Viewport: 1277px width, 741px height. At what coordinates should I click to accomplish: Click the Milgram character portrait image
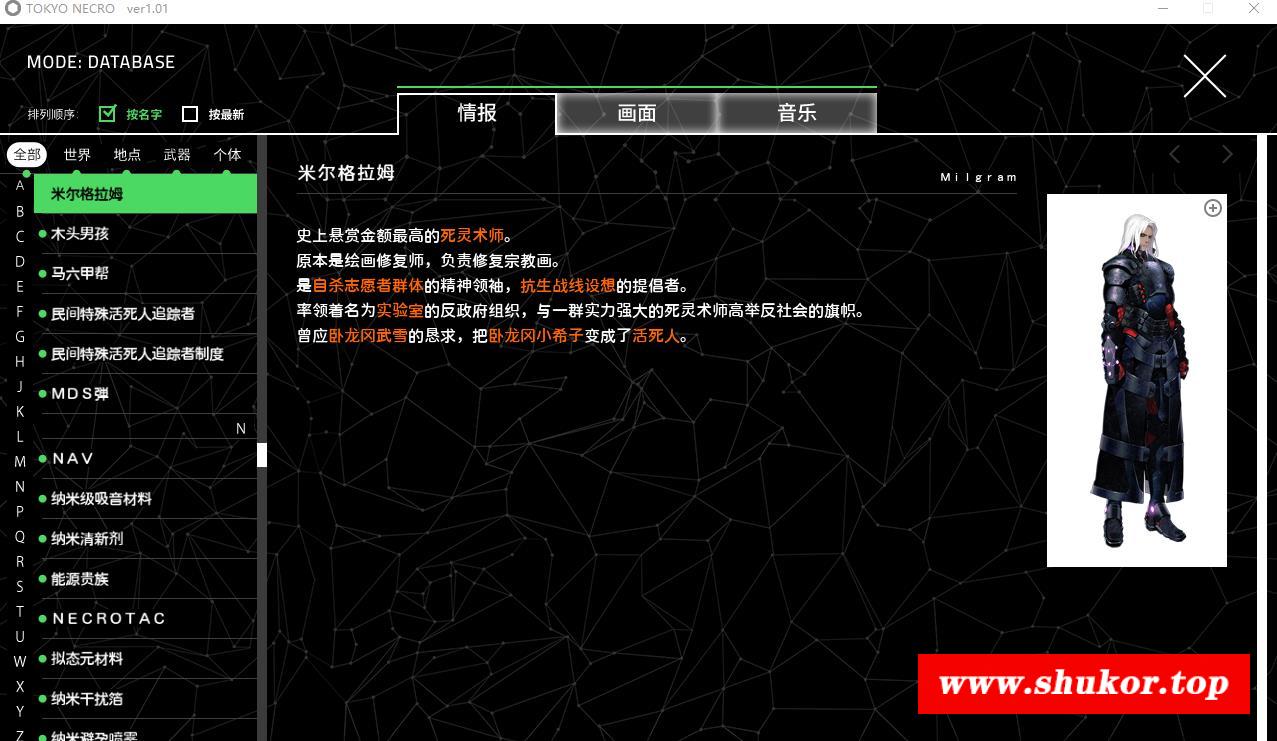click(x=1137, y=380)
